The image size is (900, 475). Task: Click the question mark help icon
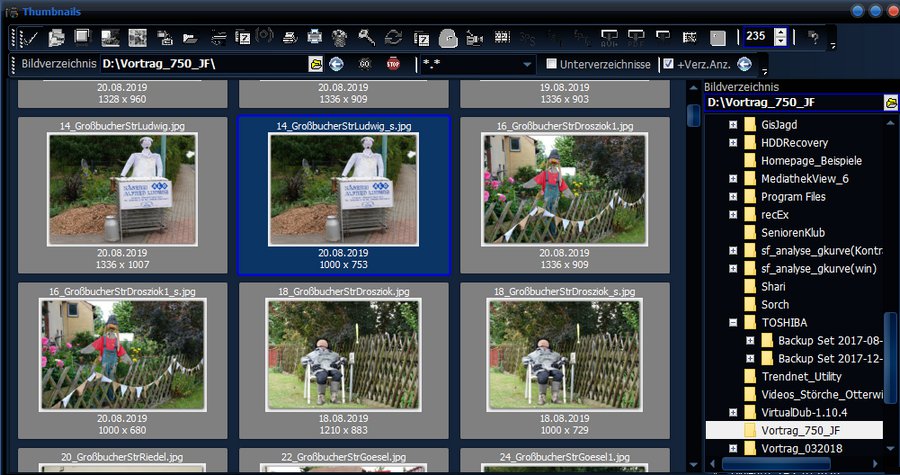coord(813,38)
